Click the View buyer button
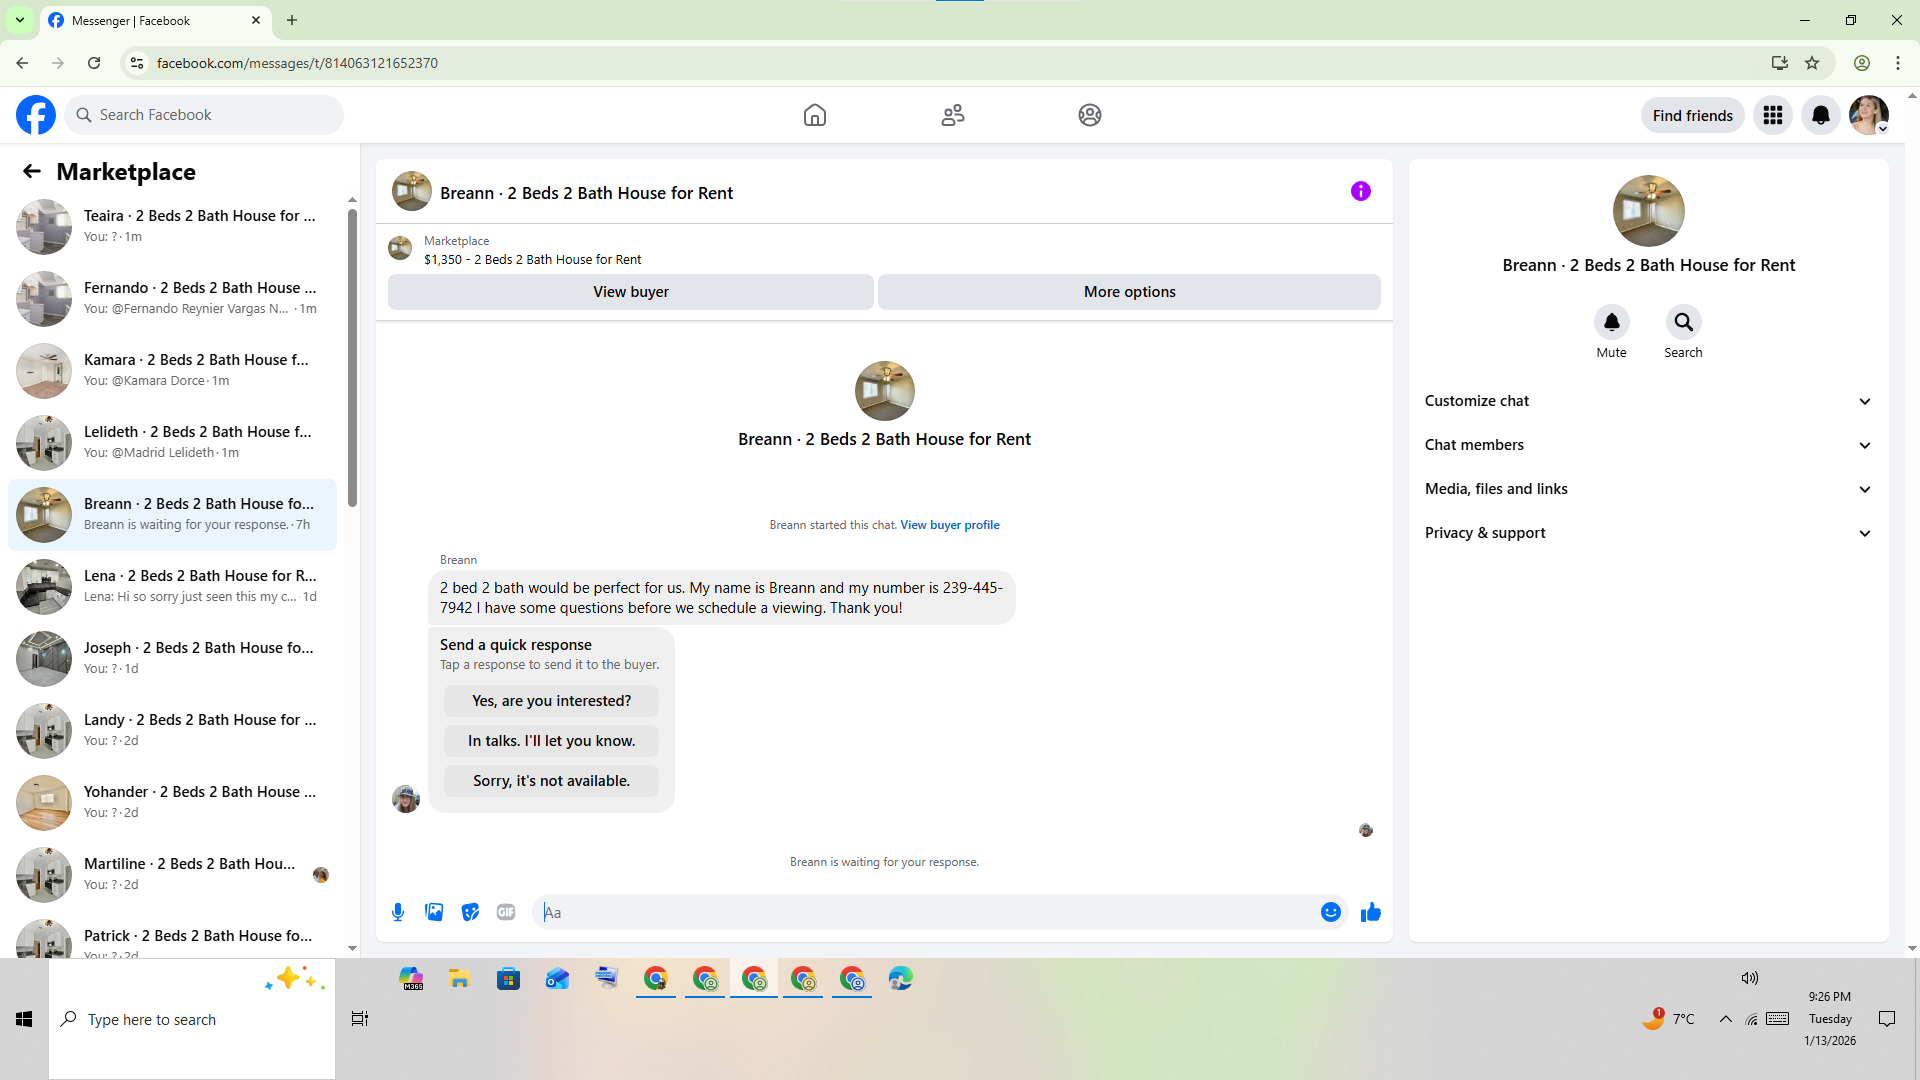 click(630, 292)
